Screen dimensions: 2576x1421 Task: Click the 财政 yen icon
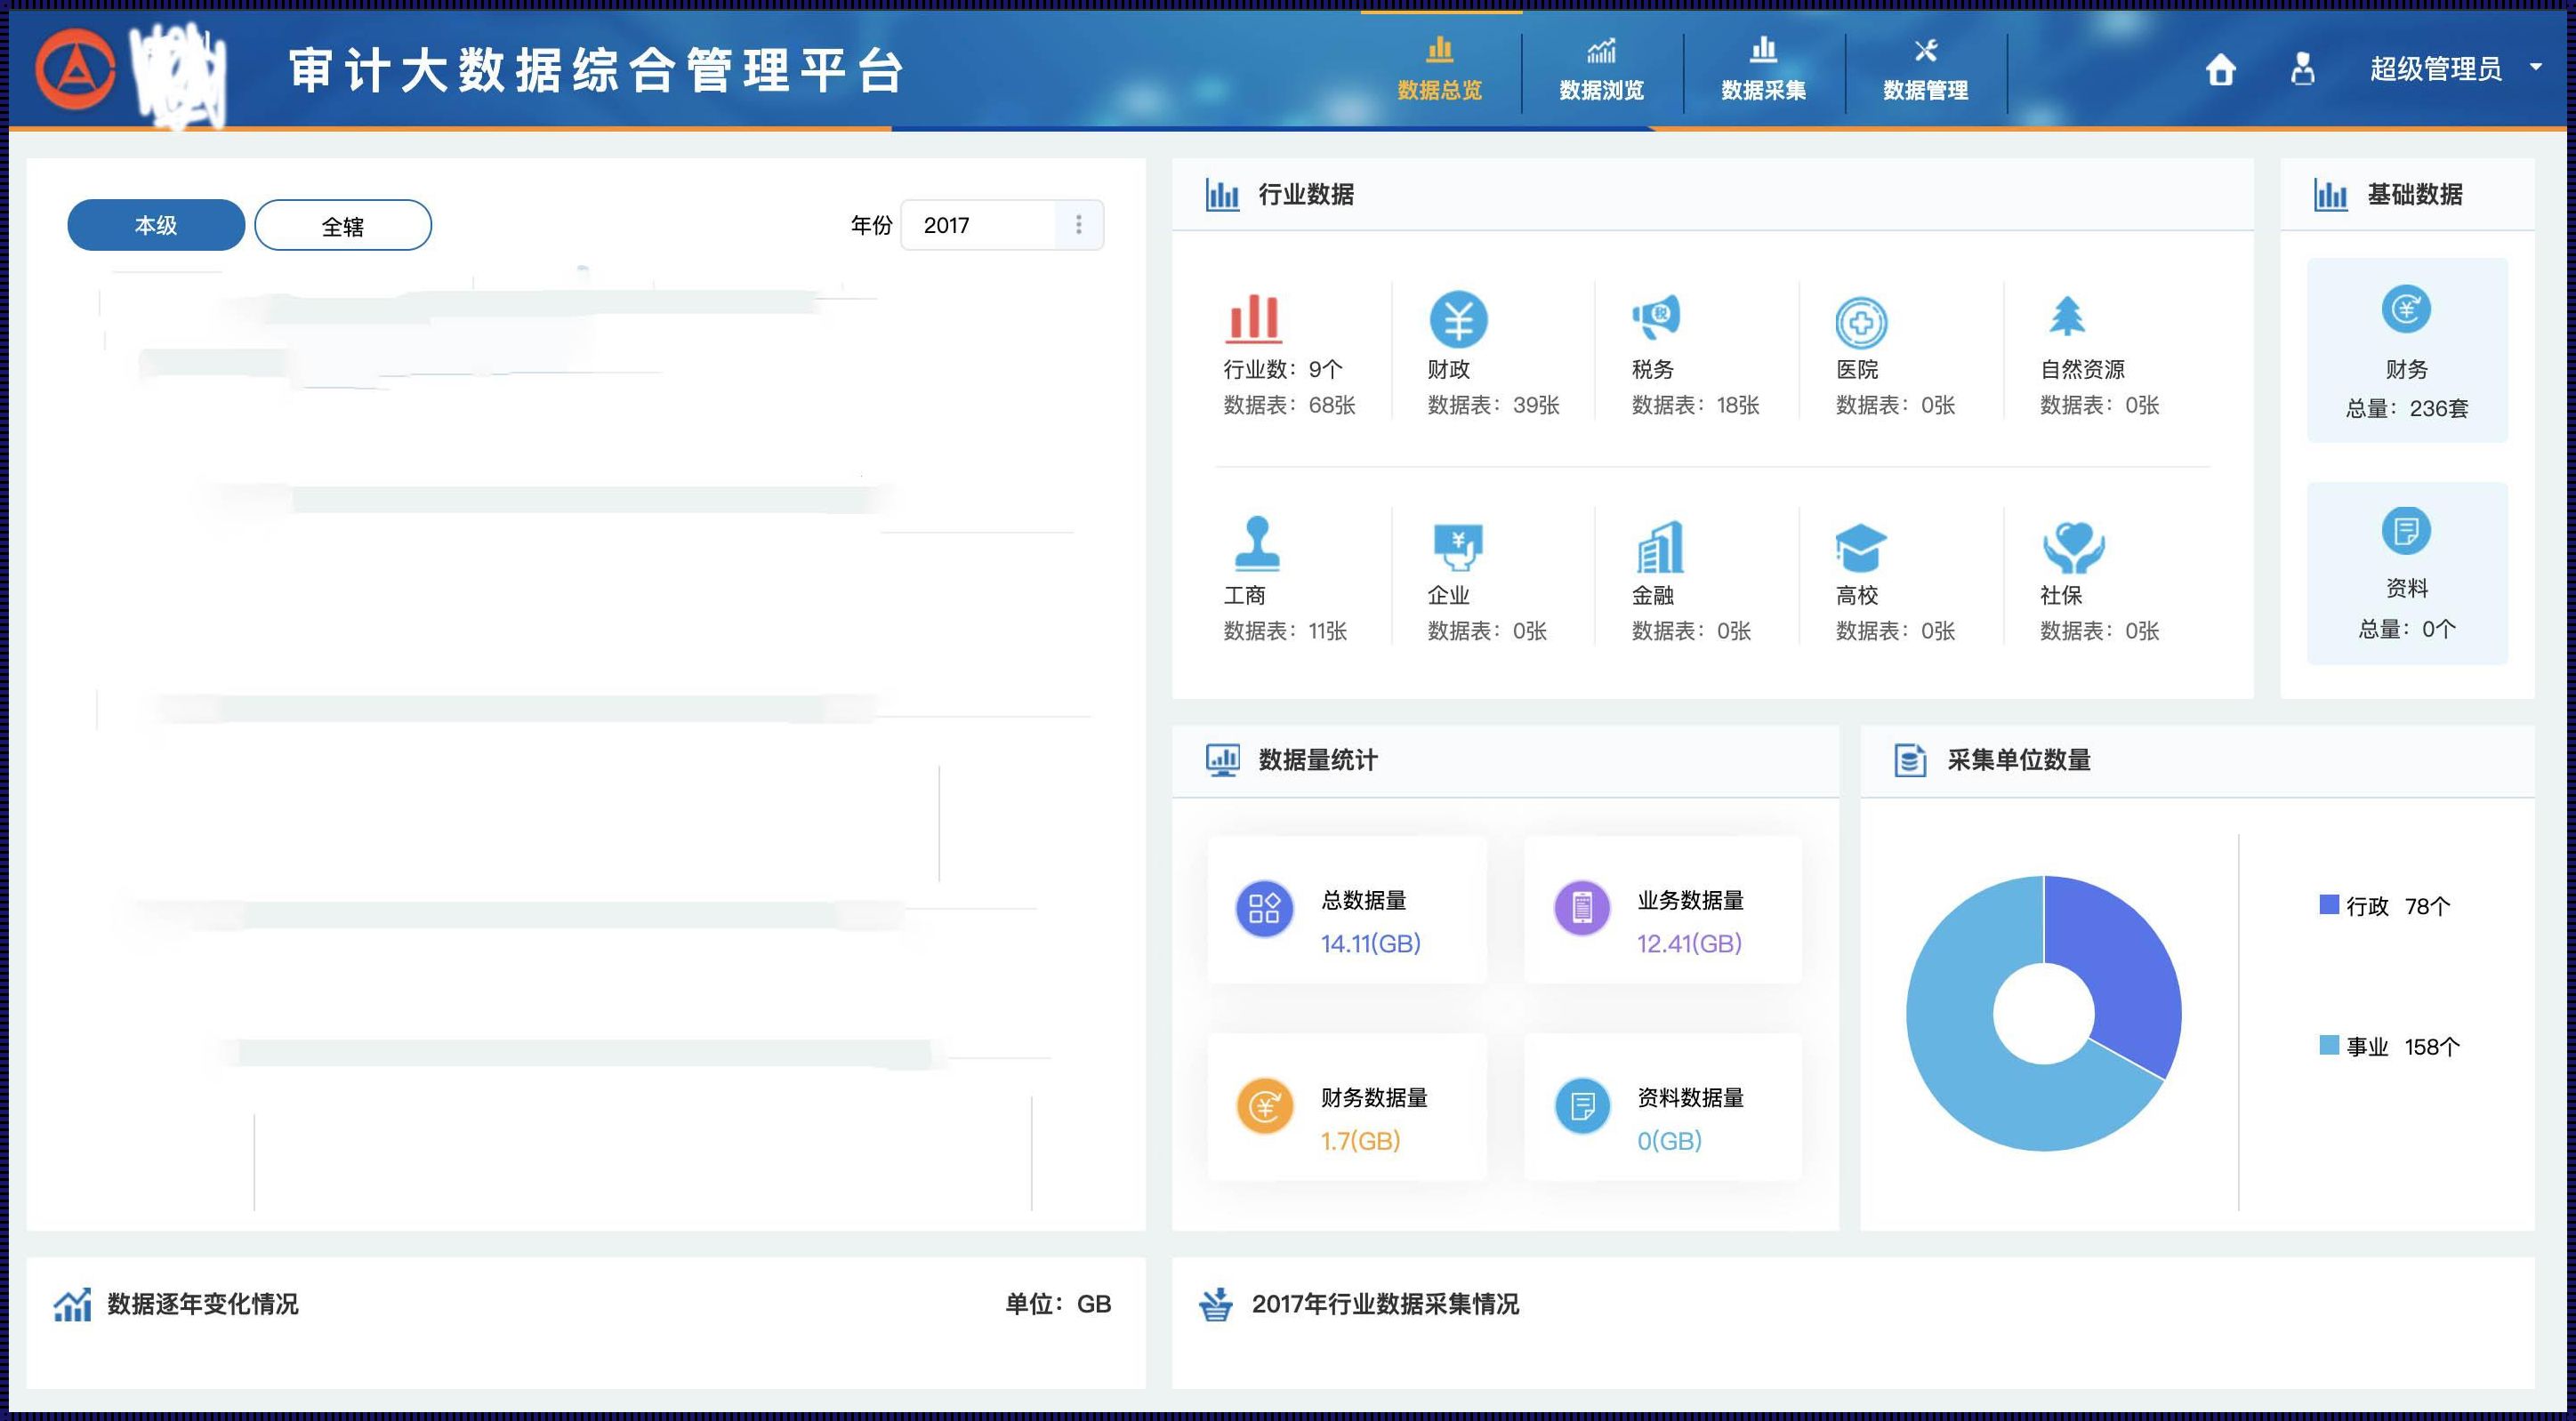(1458, 320)
